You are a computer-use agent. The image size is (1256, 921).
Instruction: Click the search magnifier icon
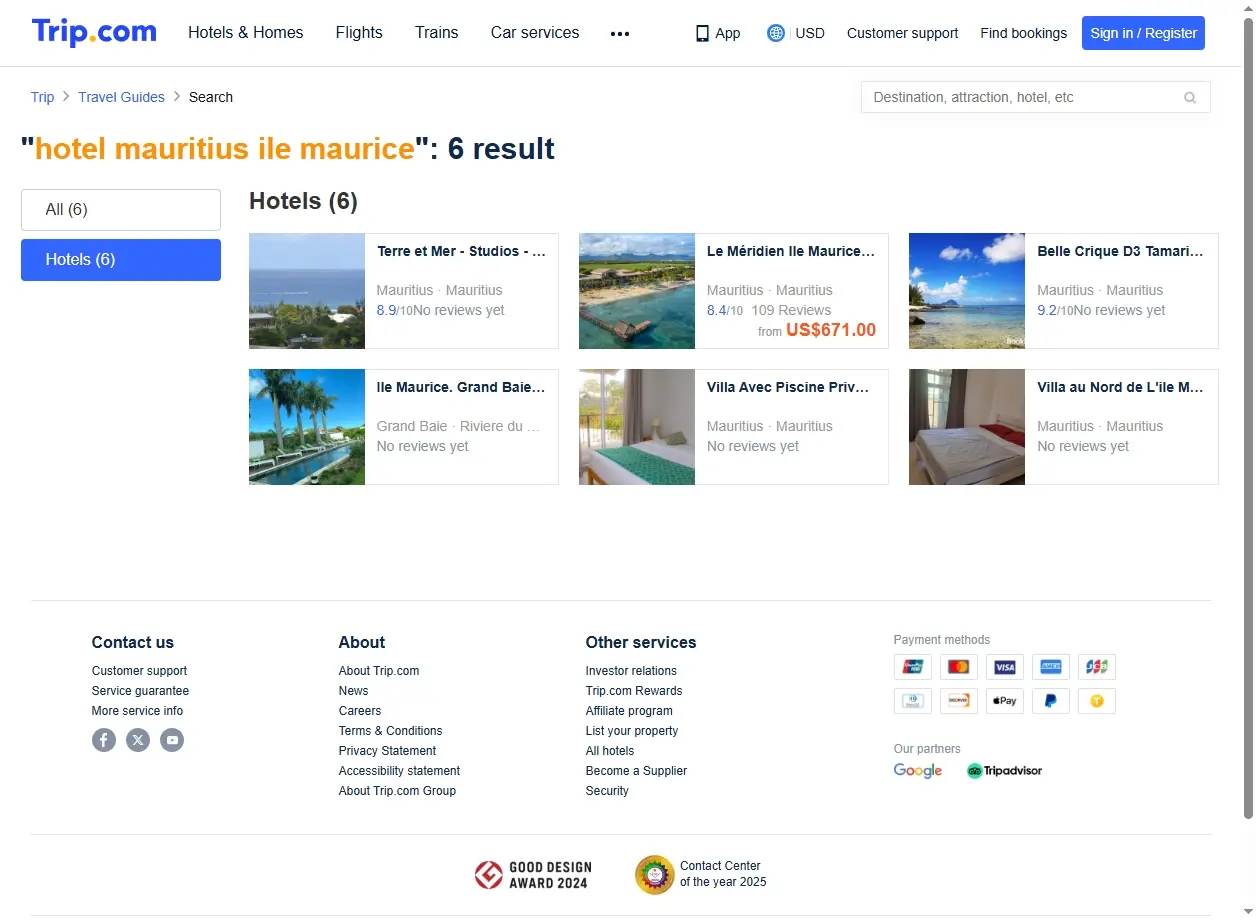click(1190, 97)
